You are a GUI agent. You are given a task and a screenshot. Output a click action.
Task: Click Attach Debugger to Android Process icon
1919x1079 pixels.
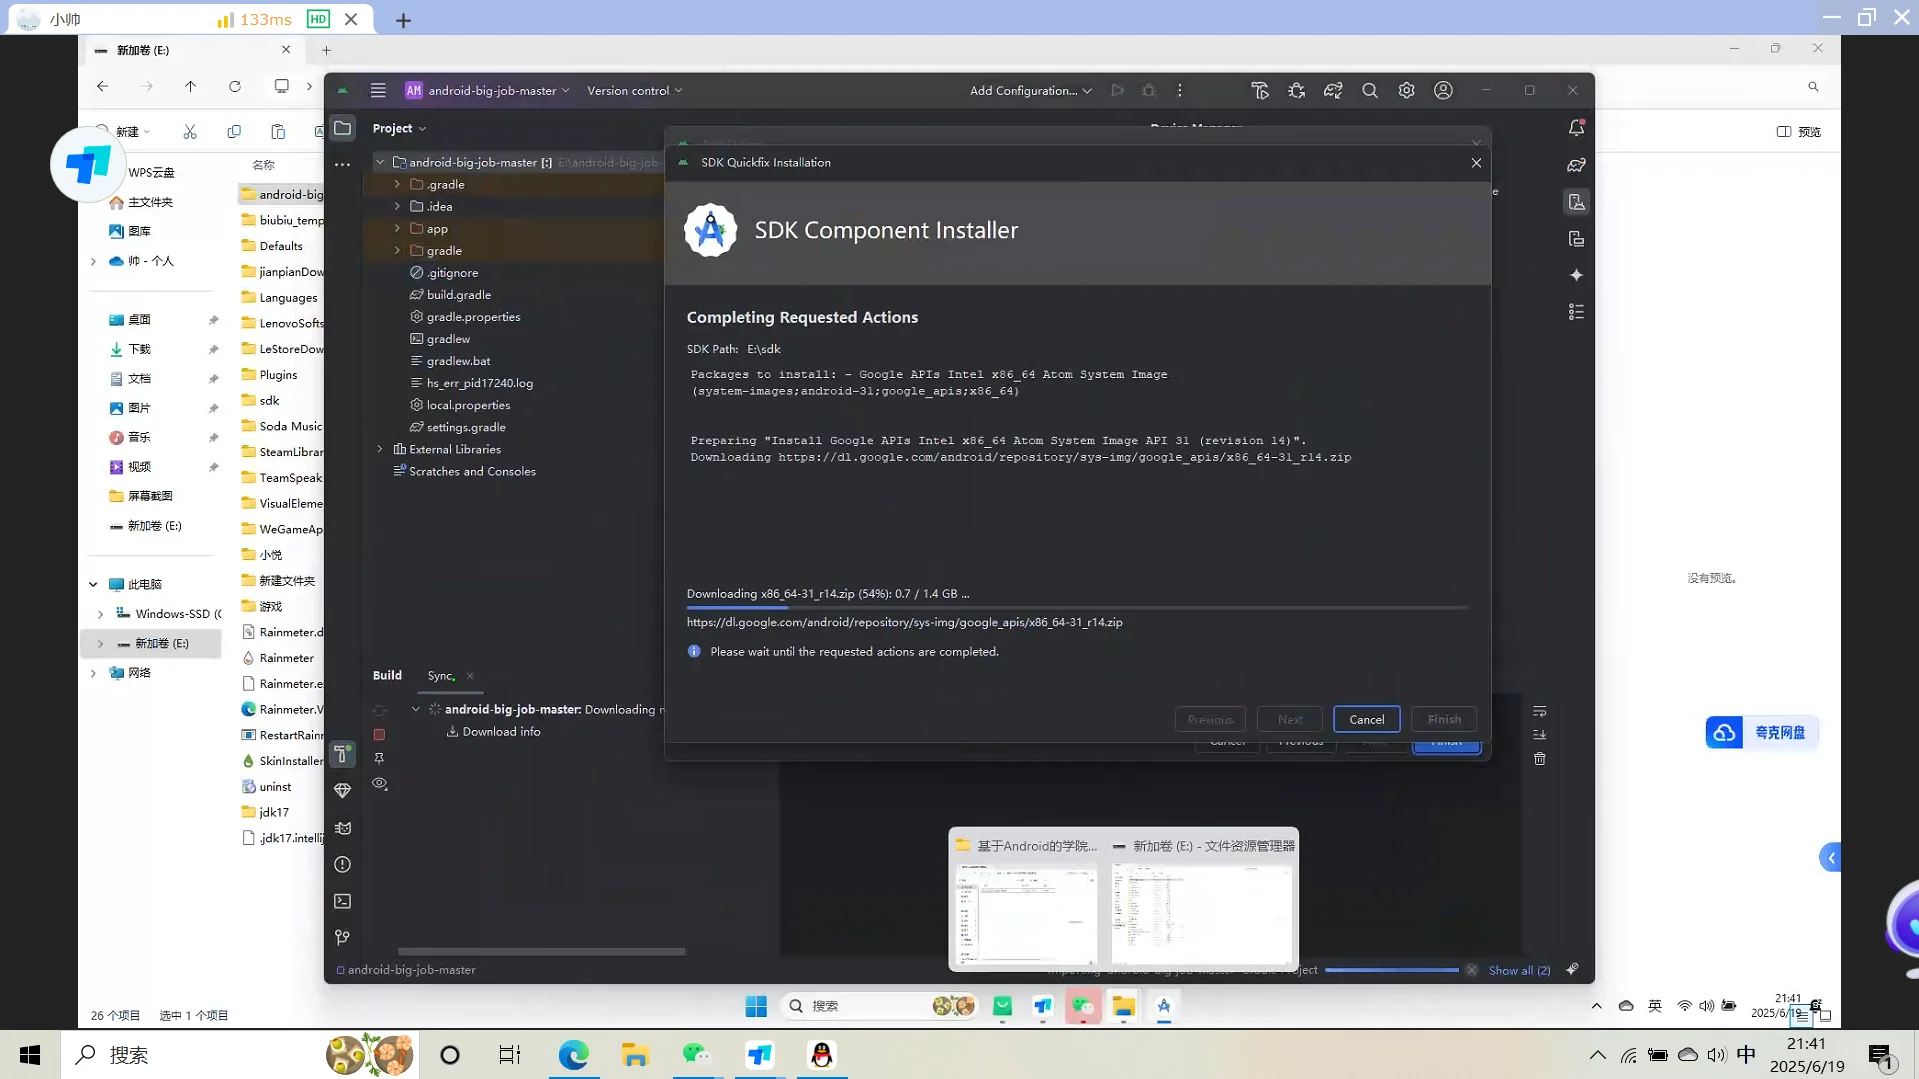click(x=1297, y=90)
